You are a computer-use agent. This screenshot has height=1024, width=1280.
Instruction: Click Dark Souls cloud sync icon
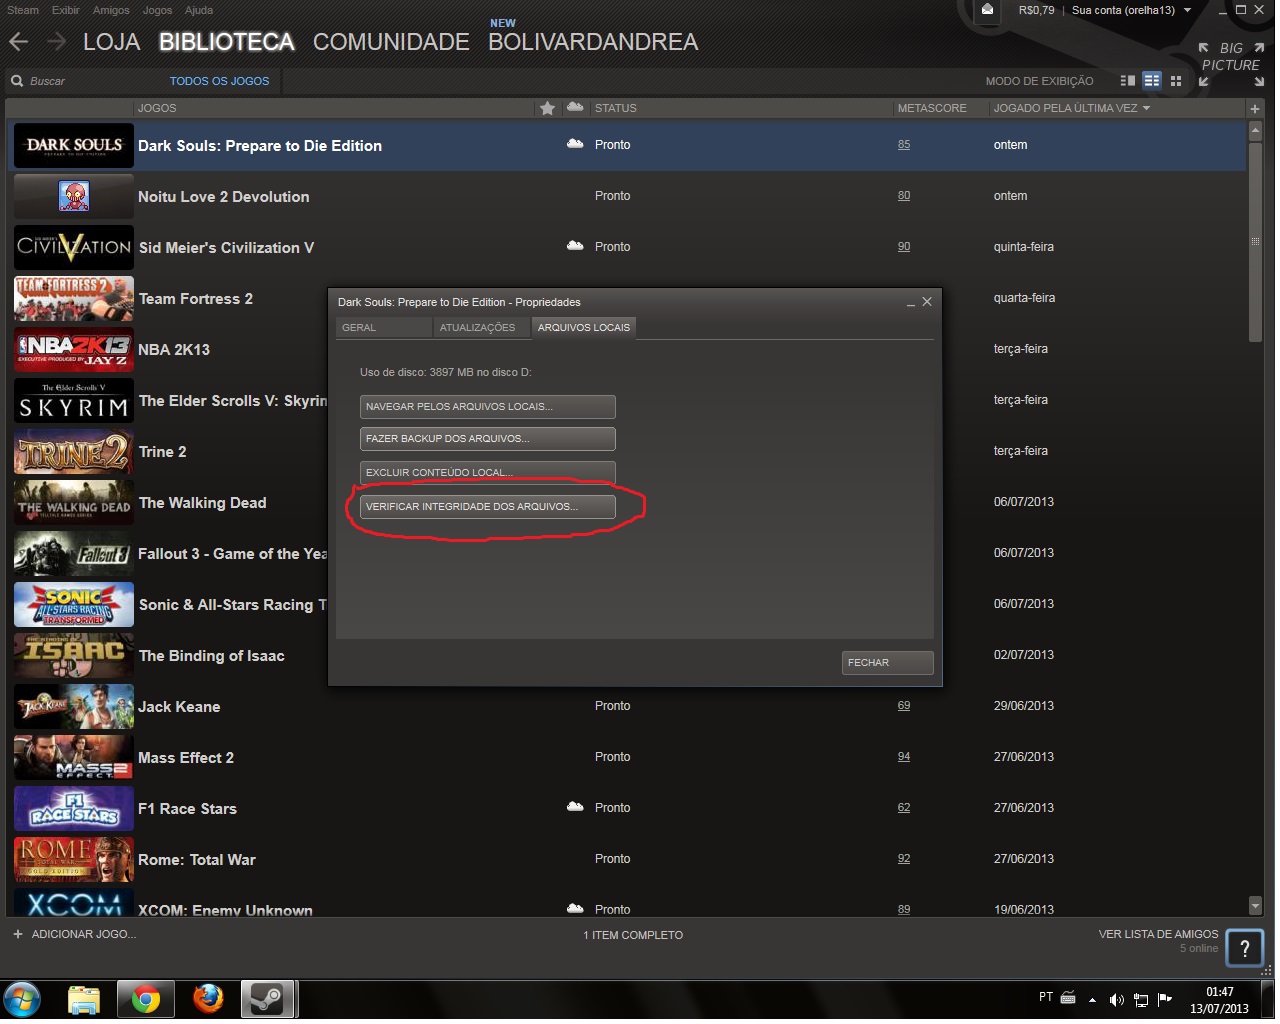pos(575,145)
